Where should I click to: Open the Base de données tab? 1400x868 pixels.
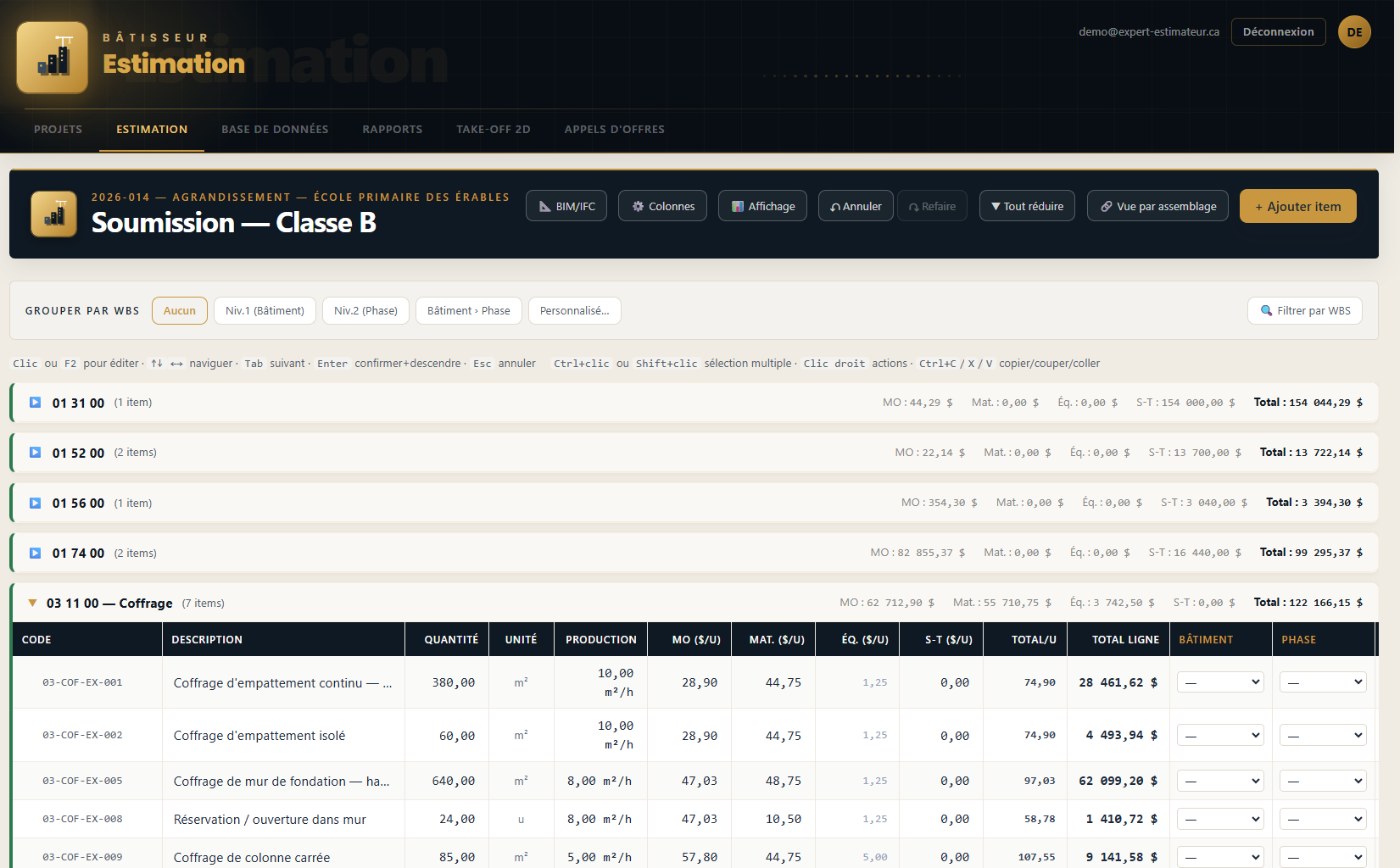275,129
